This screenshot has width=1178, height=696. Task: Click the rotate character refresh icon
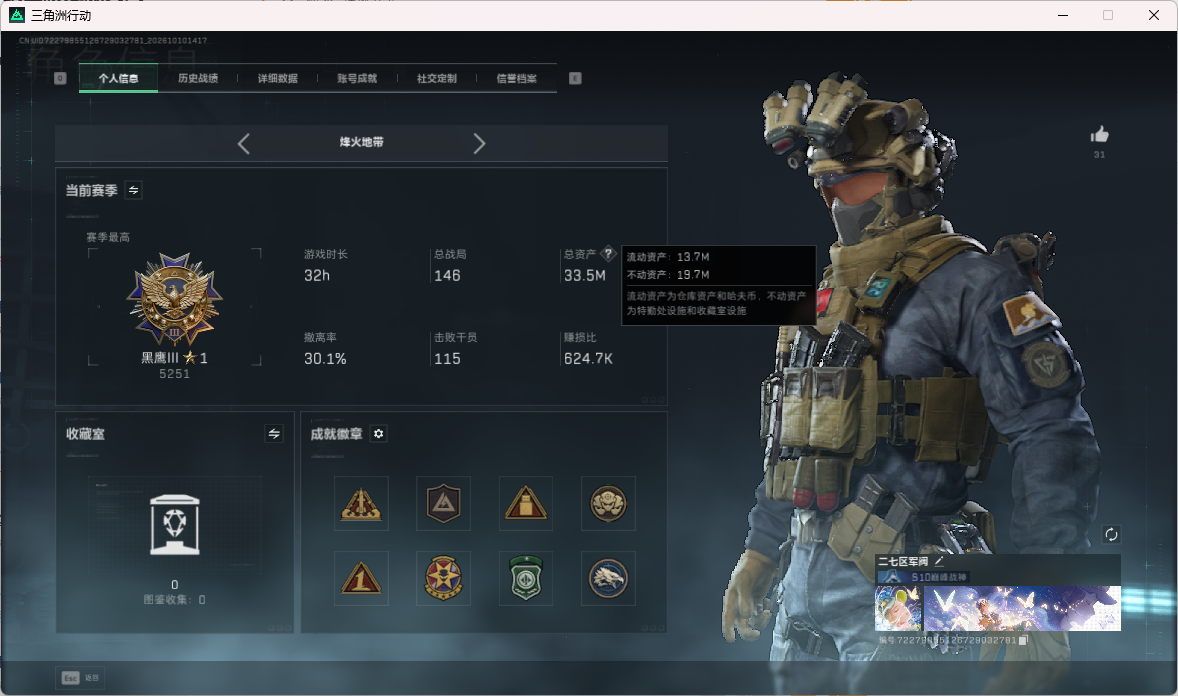point(1111,534)
